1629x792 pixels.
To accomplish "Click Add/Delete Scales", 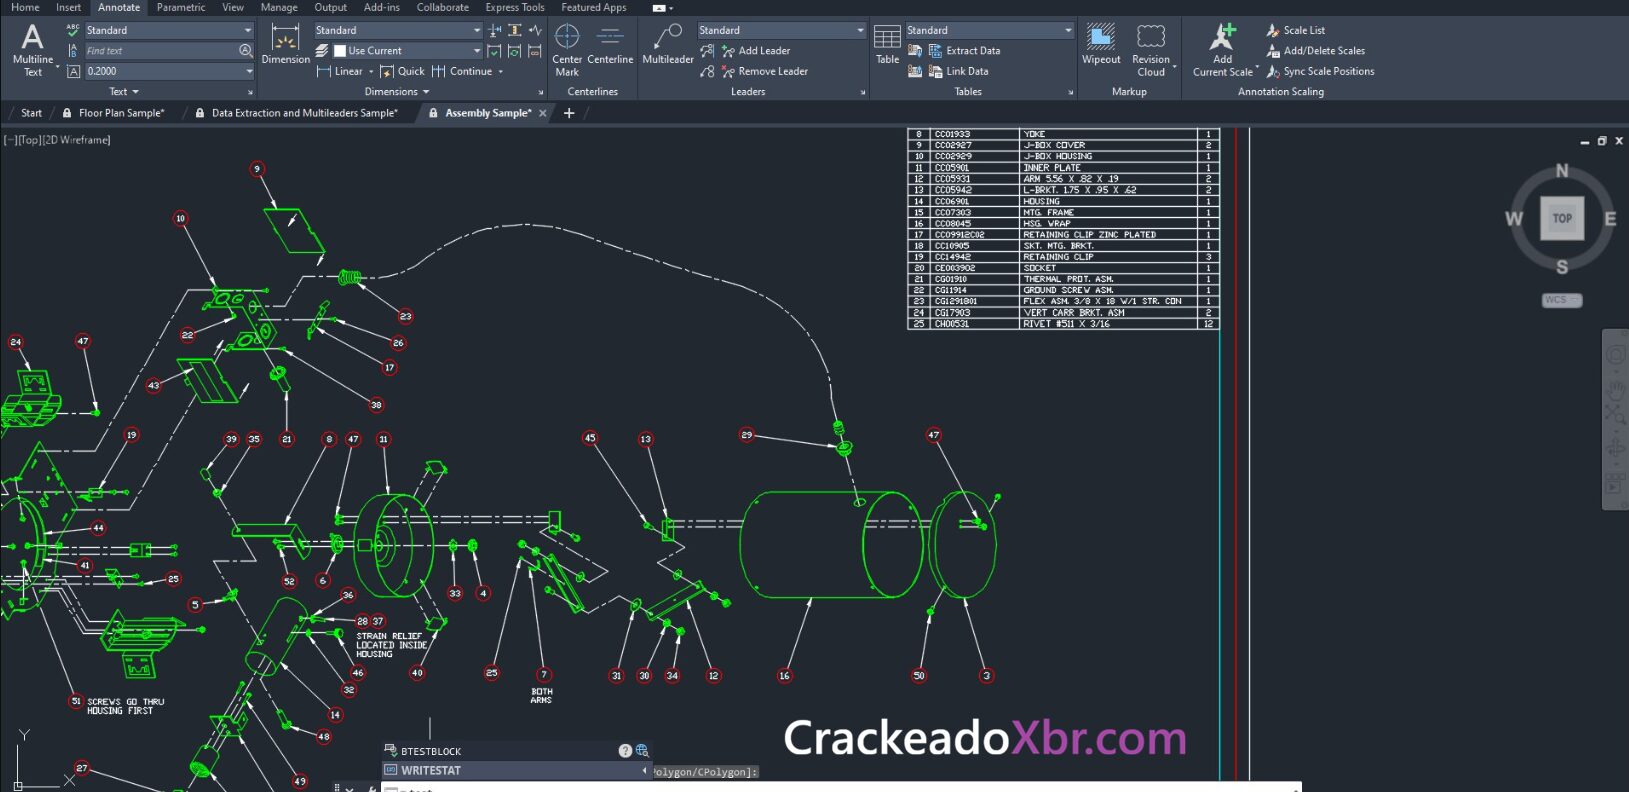I will pyautogui.click(x=1315, y=50).
